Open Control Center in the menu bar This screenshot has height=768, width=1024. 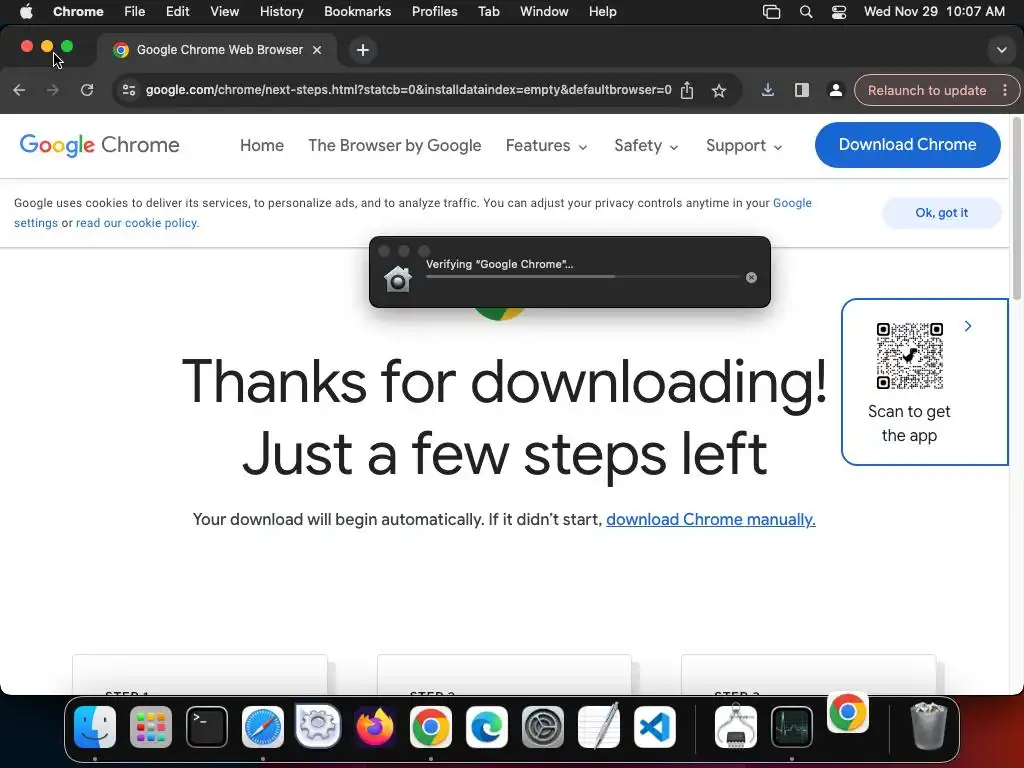[x=839, y=12]
